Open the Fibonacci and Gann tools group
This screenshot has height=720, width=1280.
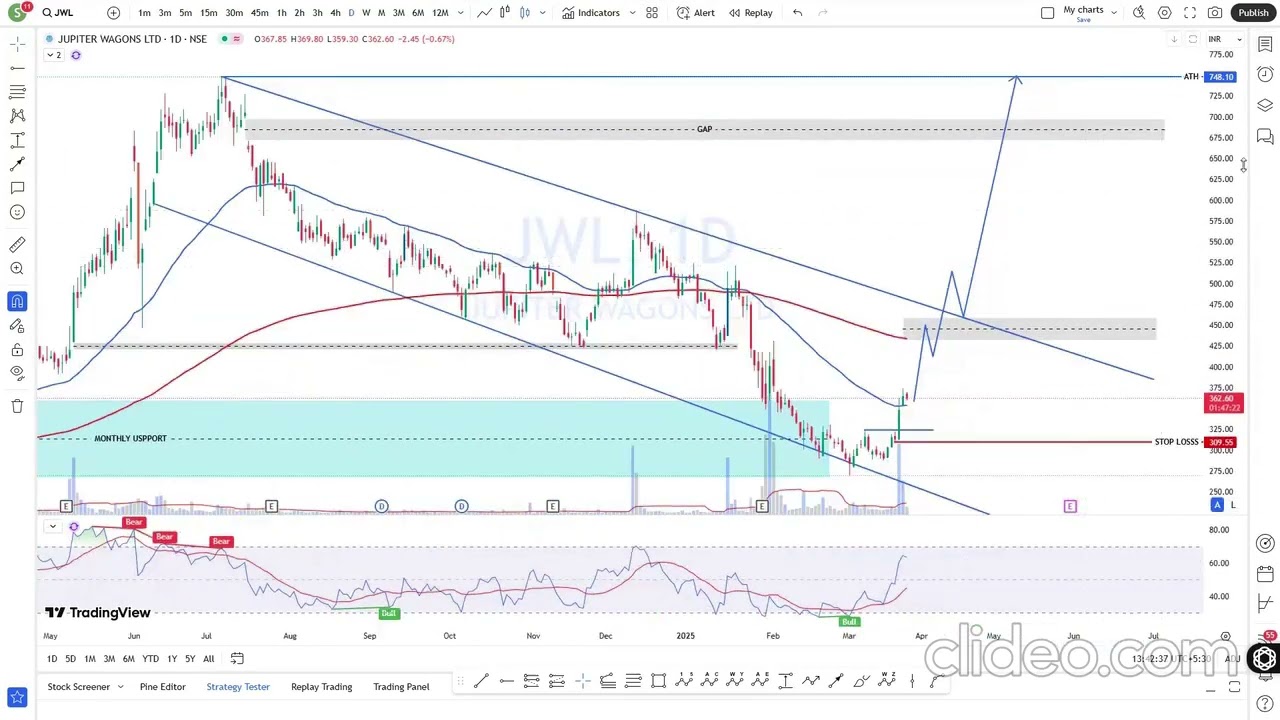(x=17, y=92)
